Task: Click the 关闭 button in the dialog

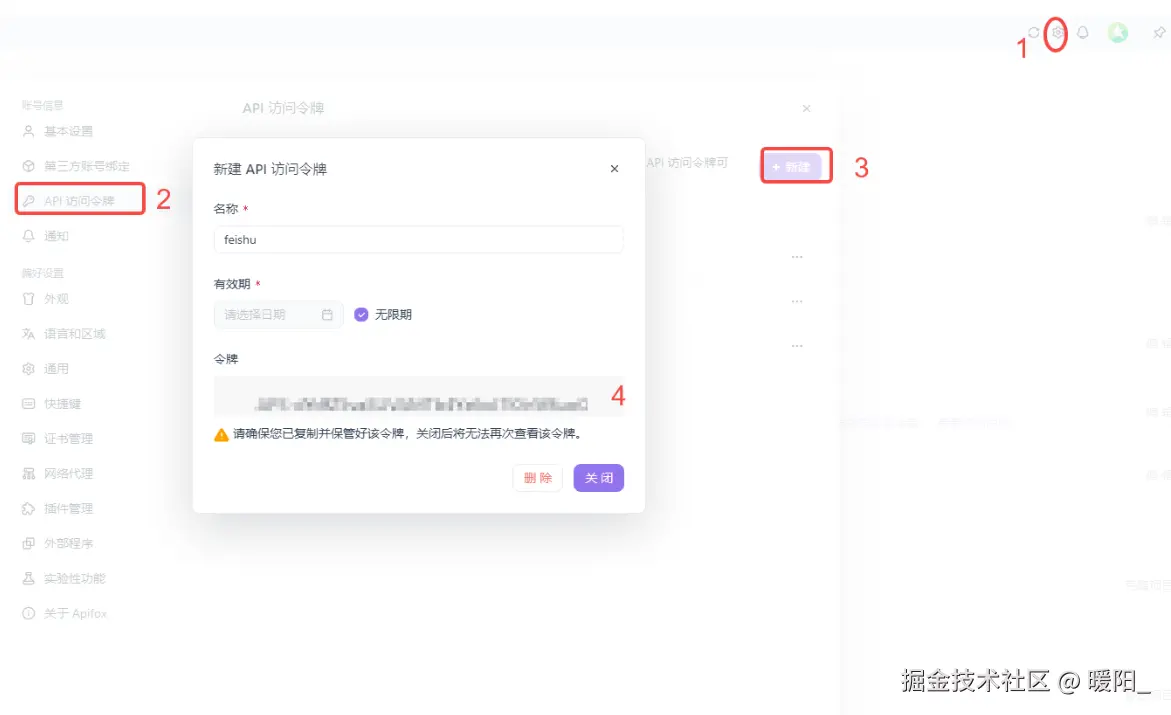Action: tap(599, 478)
